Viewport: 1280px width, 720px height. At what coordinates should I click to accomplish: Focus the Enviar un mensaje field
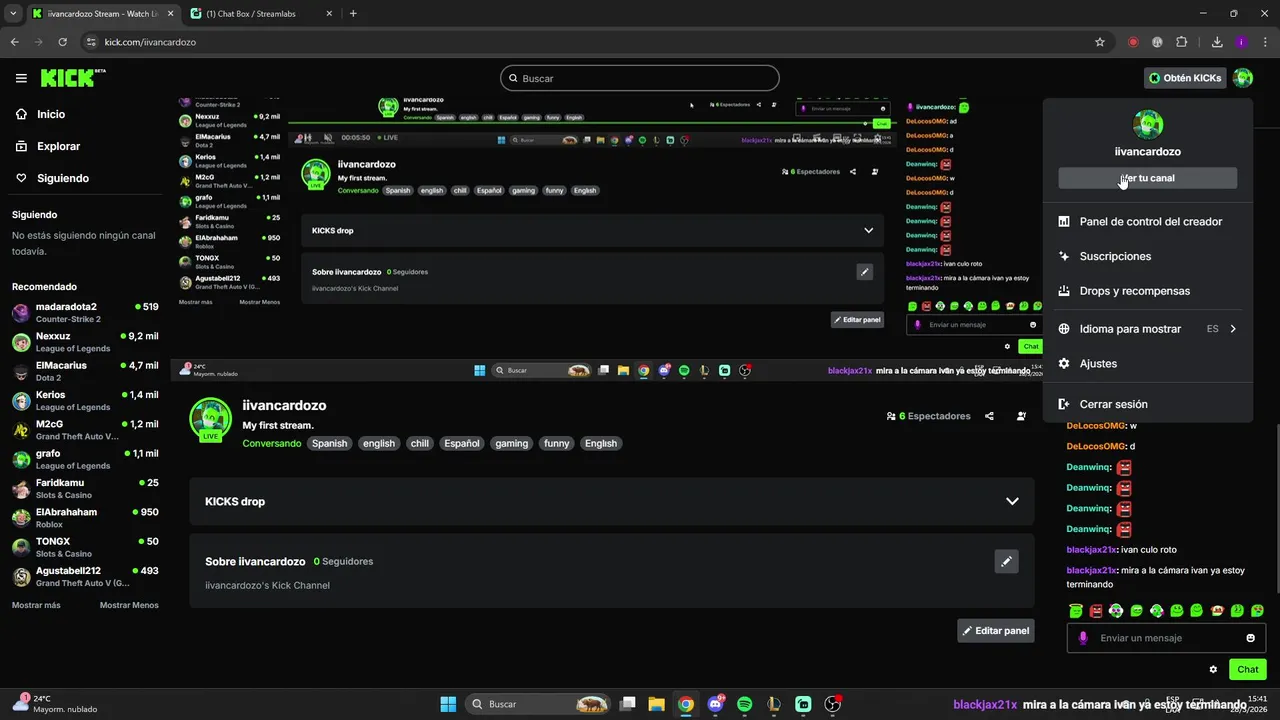[x=1166, y=638]
